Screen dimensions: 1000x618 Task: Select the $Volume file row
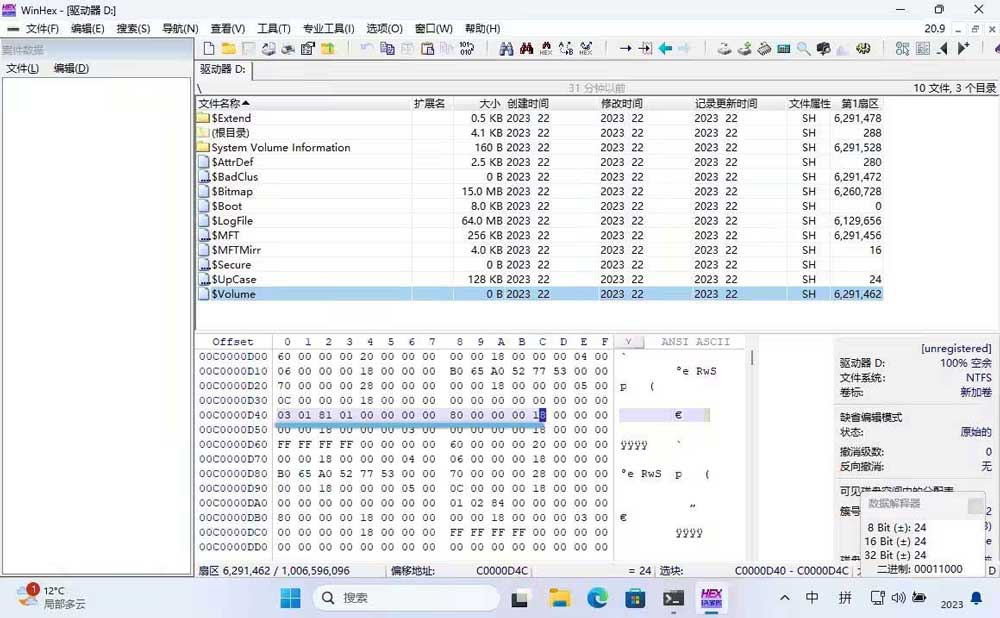coord(540,294)
